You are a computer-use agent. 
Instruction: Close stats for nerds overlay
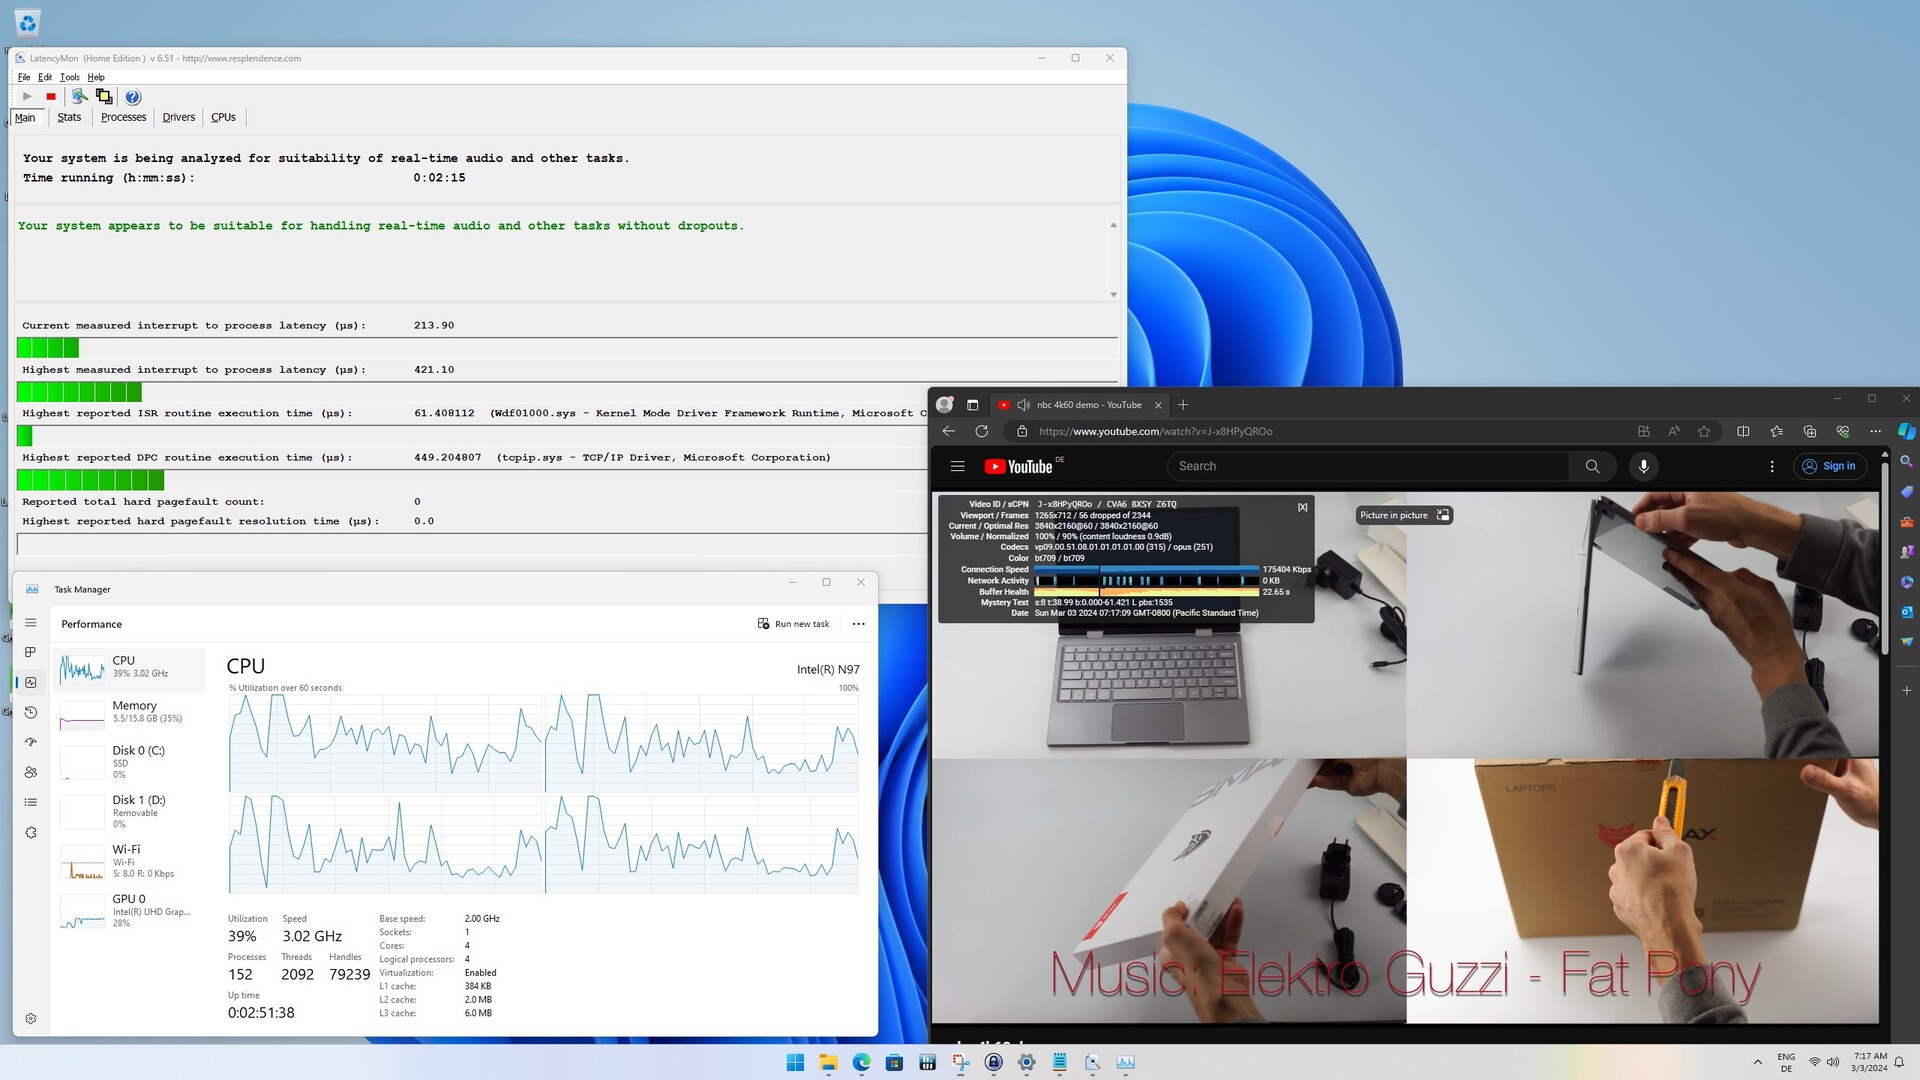coord(1302,507)
